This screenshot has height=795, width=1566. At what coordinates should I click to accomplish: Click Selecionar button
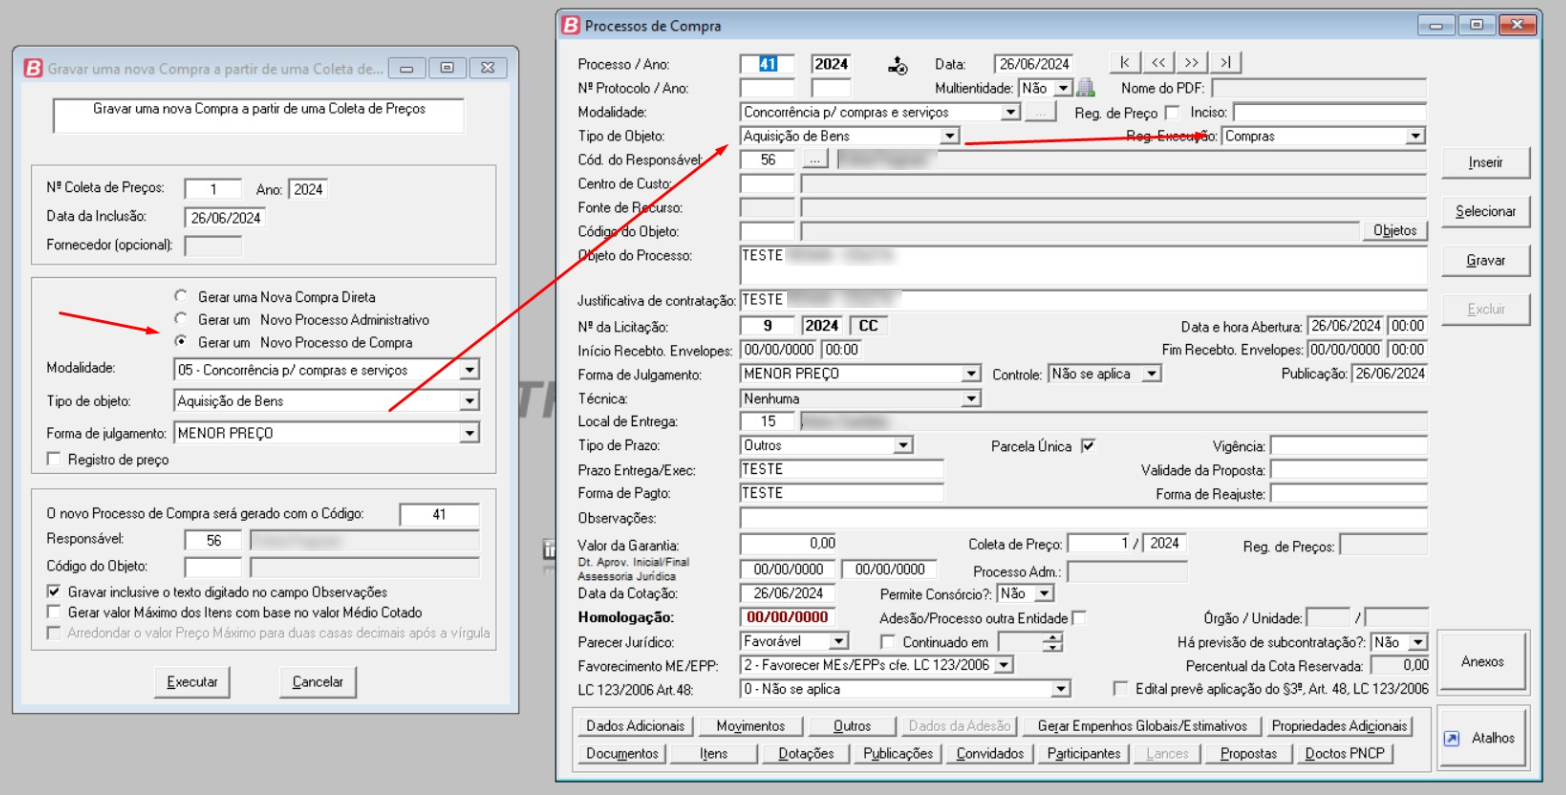click(1485, 211)
